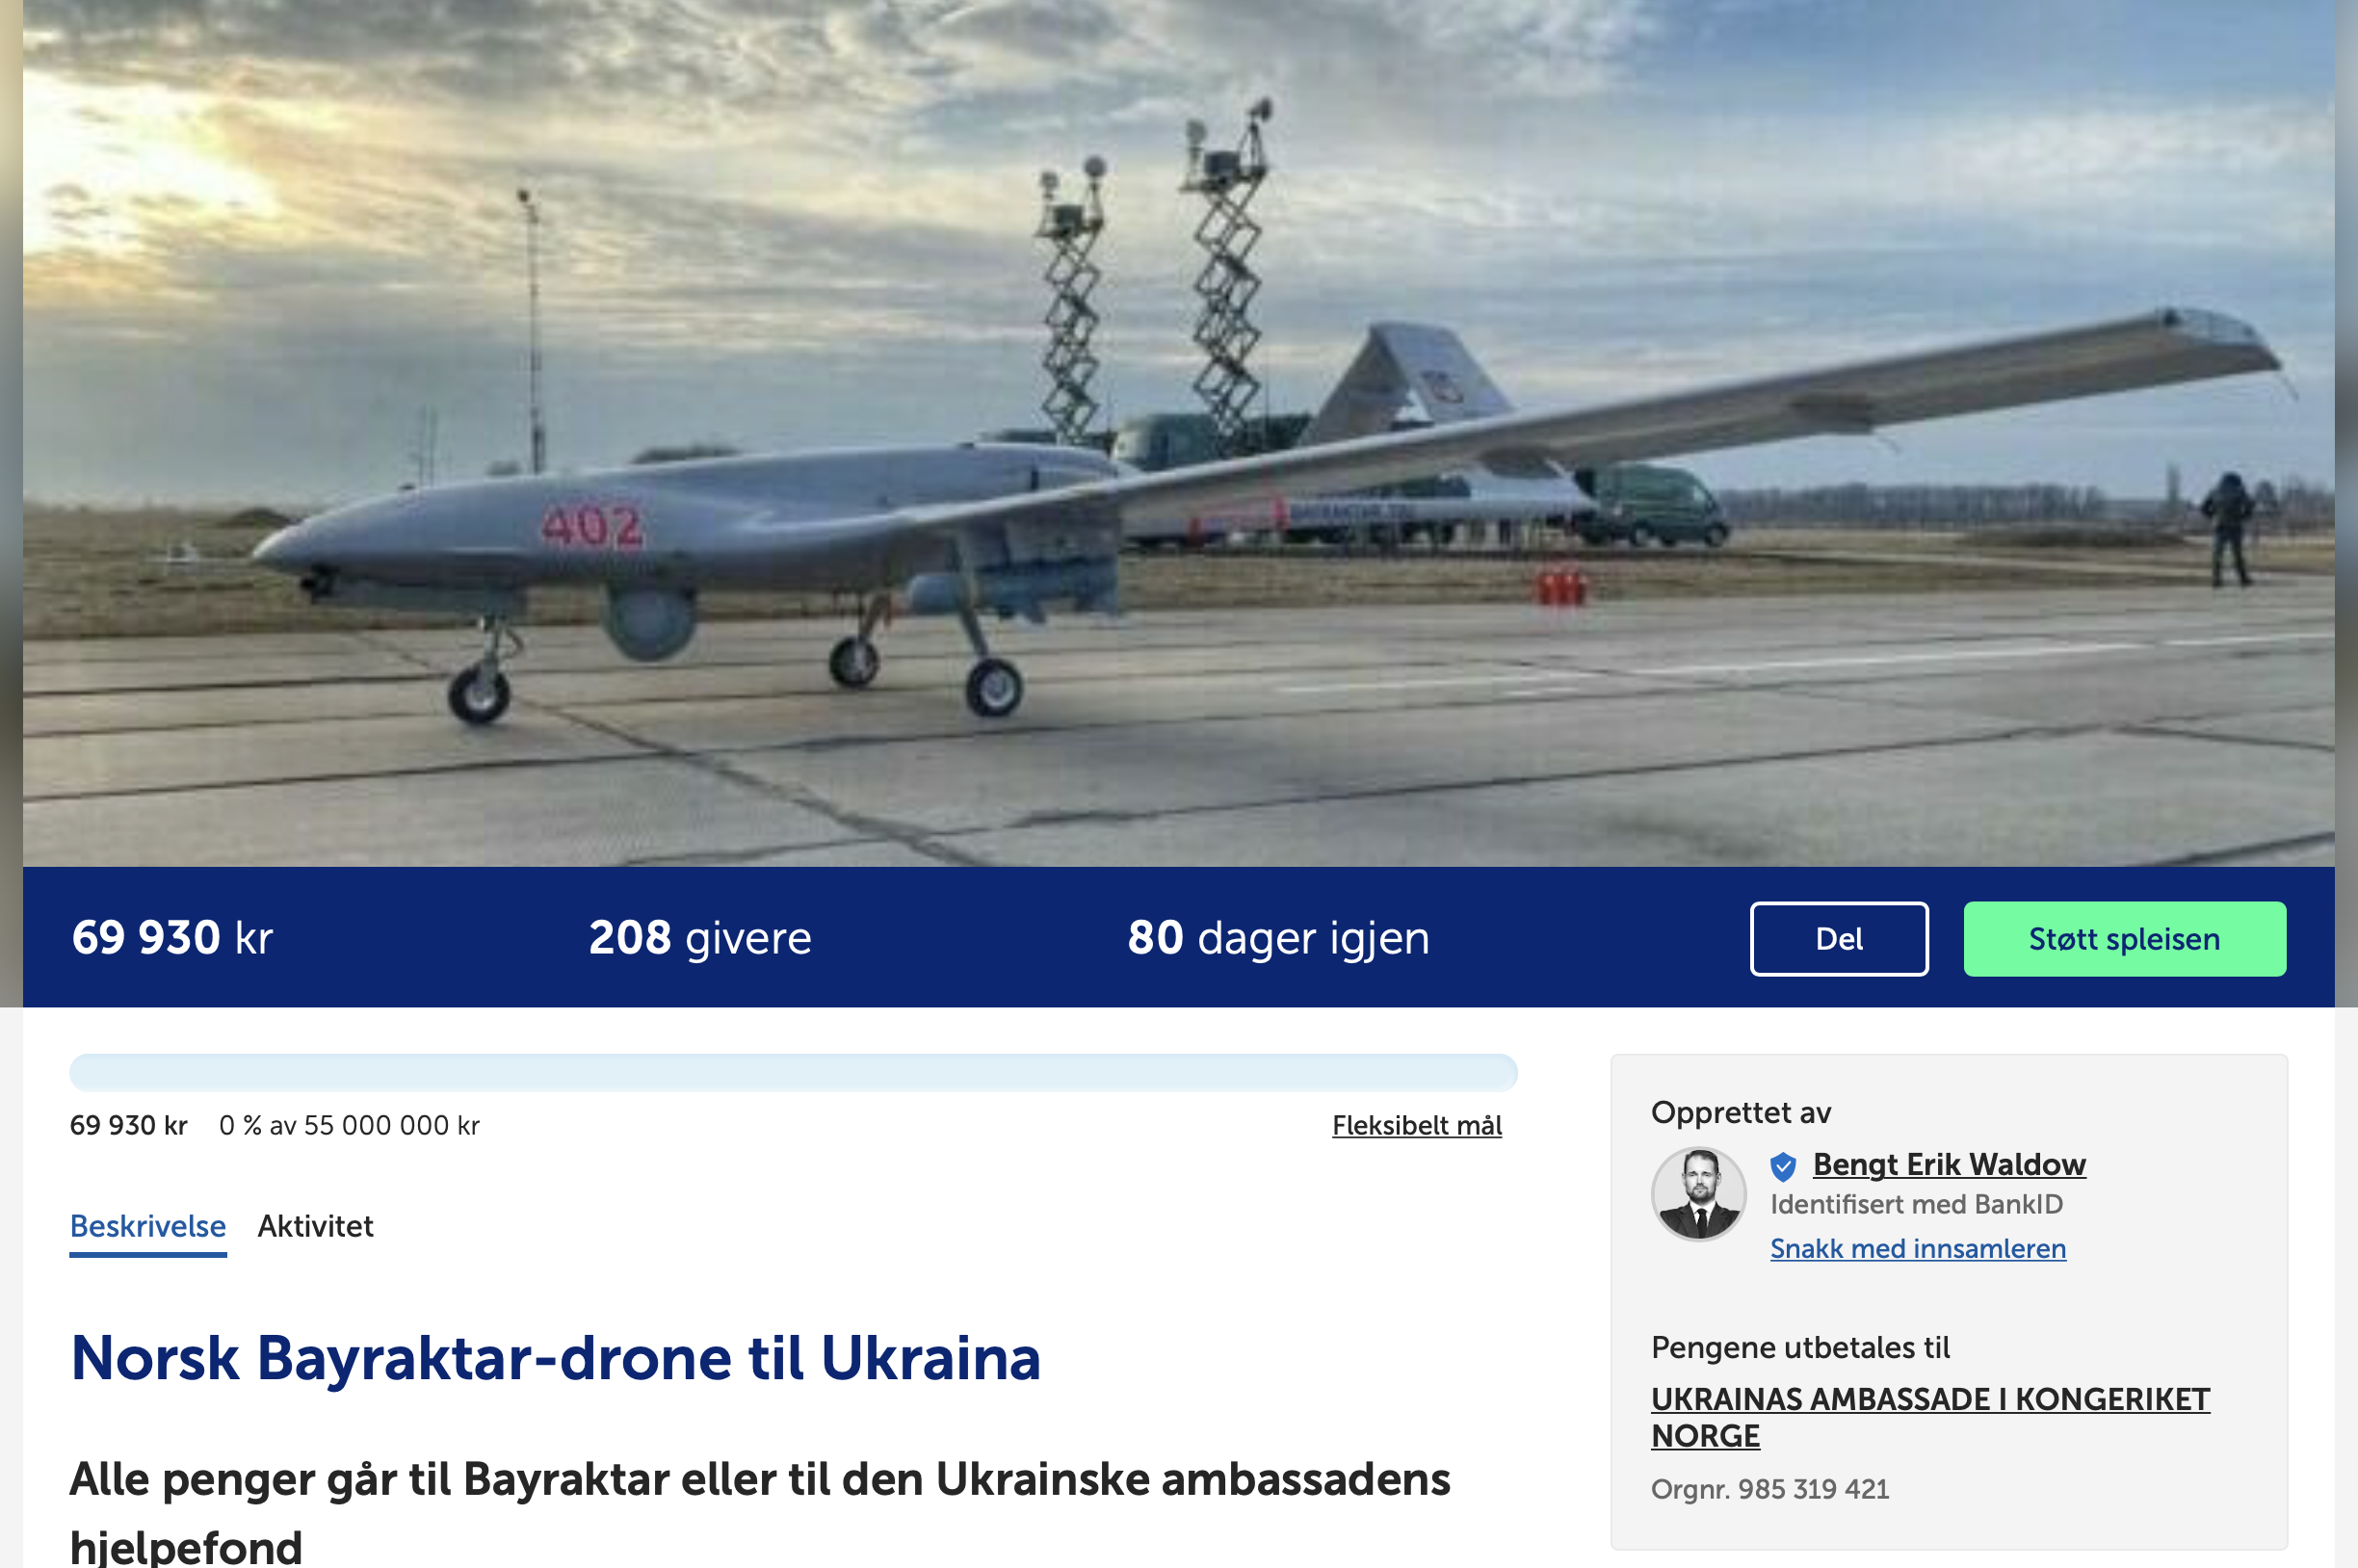Click the 208 givere count

[x=700, y=938]
